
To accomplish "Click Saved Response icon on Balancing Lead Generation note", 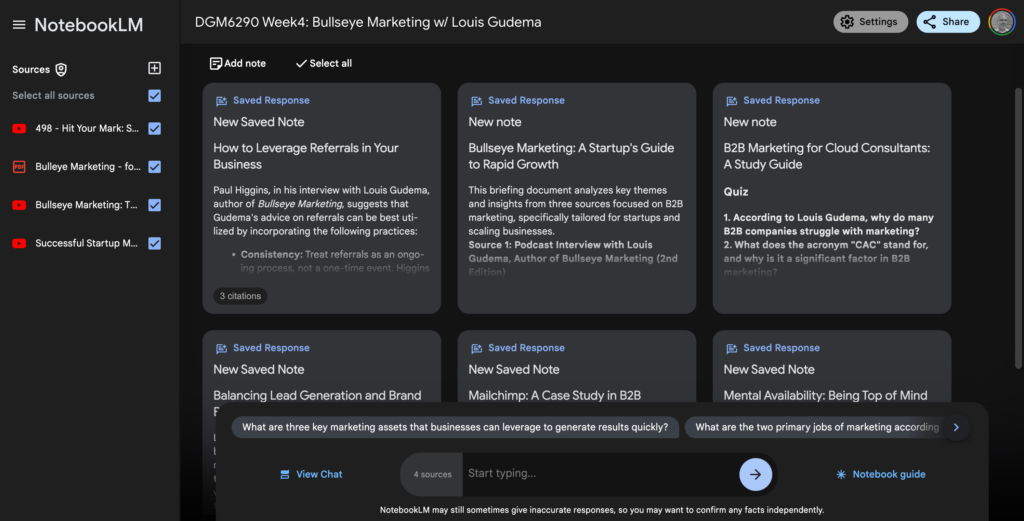I will pos(221,348).
